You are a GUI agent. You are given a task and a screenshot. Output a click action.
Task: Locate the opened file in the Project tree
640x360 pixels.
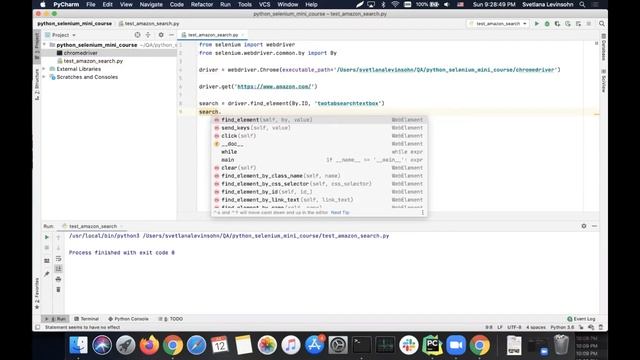point(137,35)
